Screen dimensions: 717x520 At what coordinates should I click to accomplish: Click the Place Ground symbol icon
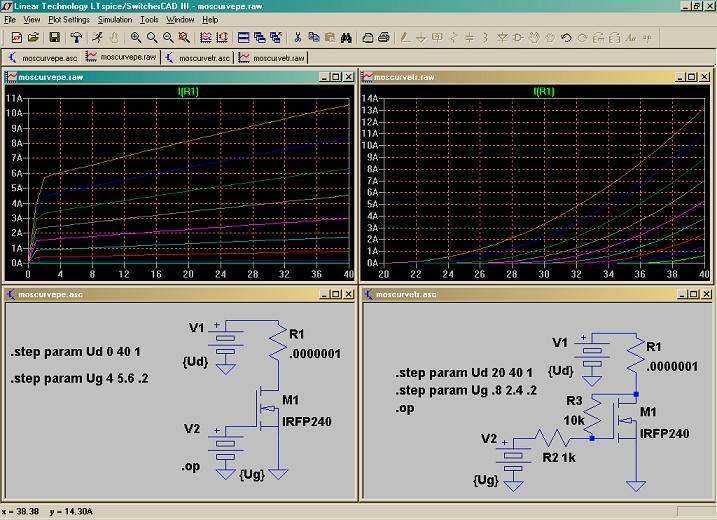[421, 38]
